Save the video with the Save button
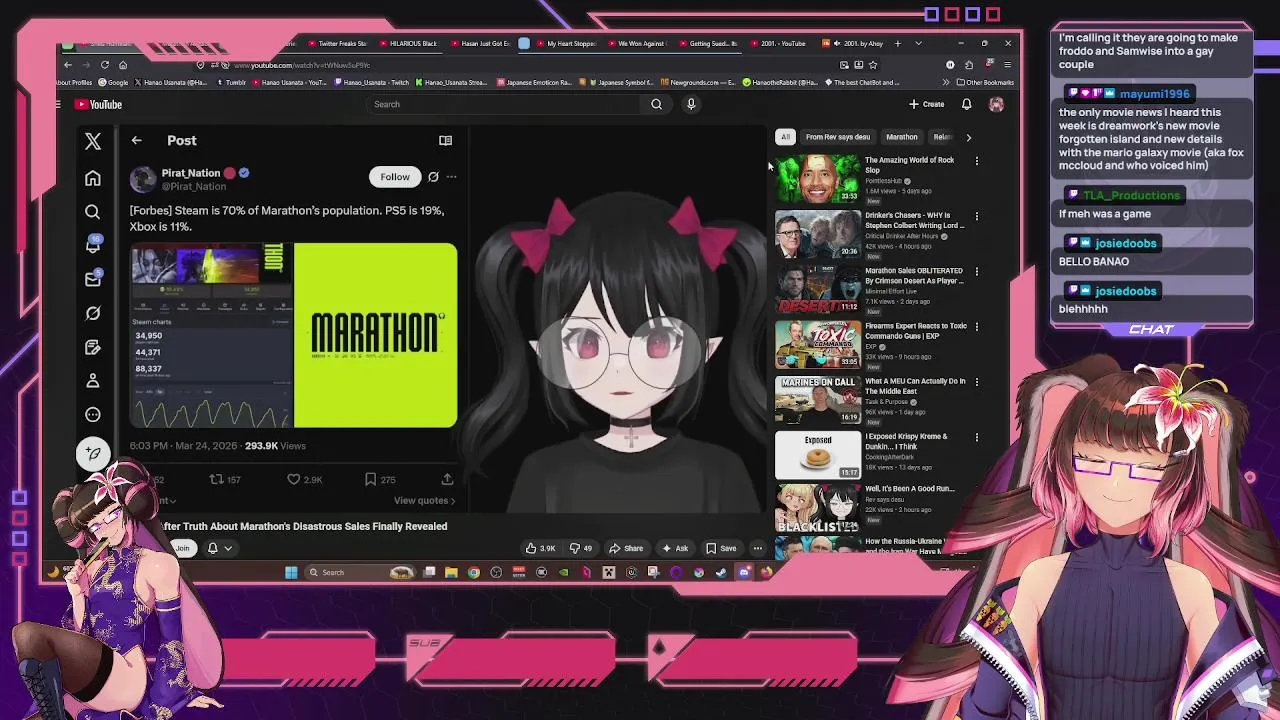This screenshot has height=720, width=1280. [721, 548]
